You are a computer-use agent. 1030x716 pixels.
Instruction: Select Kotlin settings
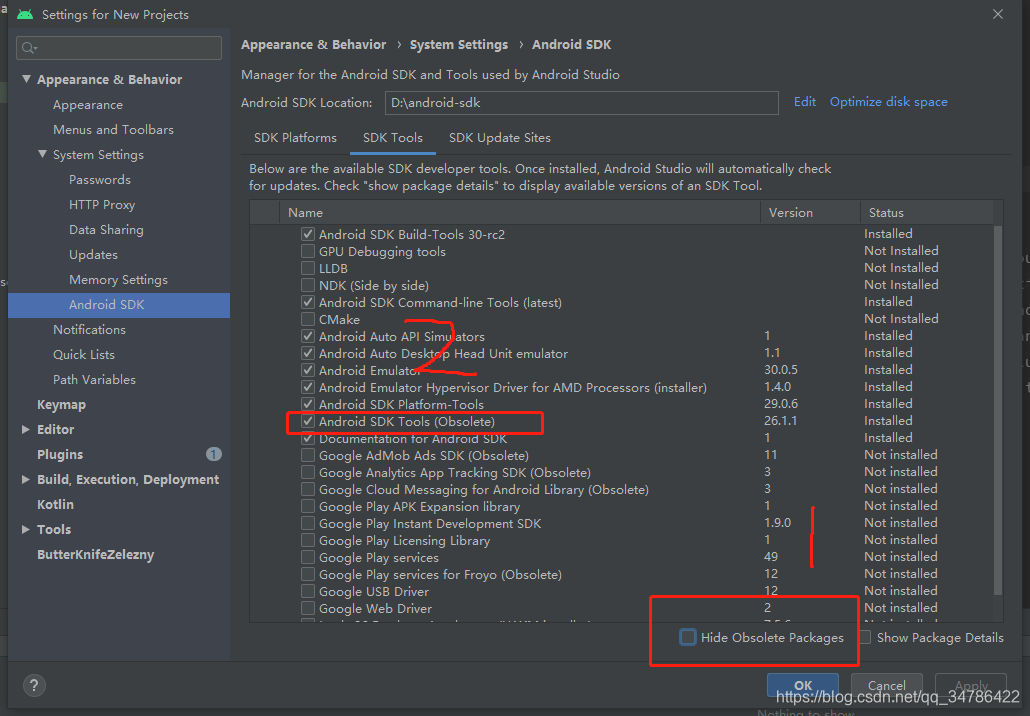tap(55, 504)
